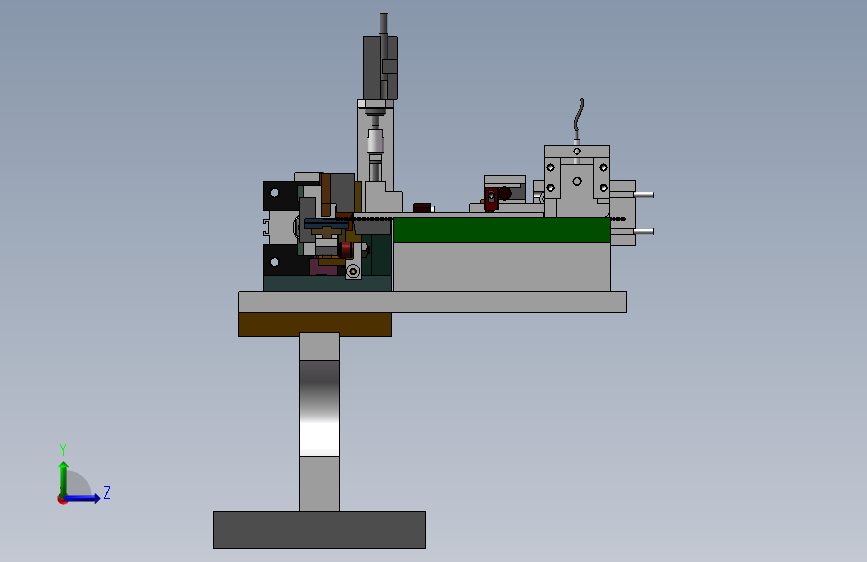The width and height of the screenshot is (867, 562).
Task: Select the dark teal base under the left mechanism
Action: click(327, 283)
